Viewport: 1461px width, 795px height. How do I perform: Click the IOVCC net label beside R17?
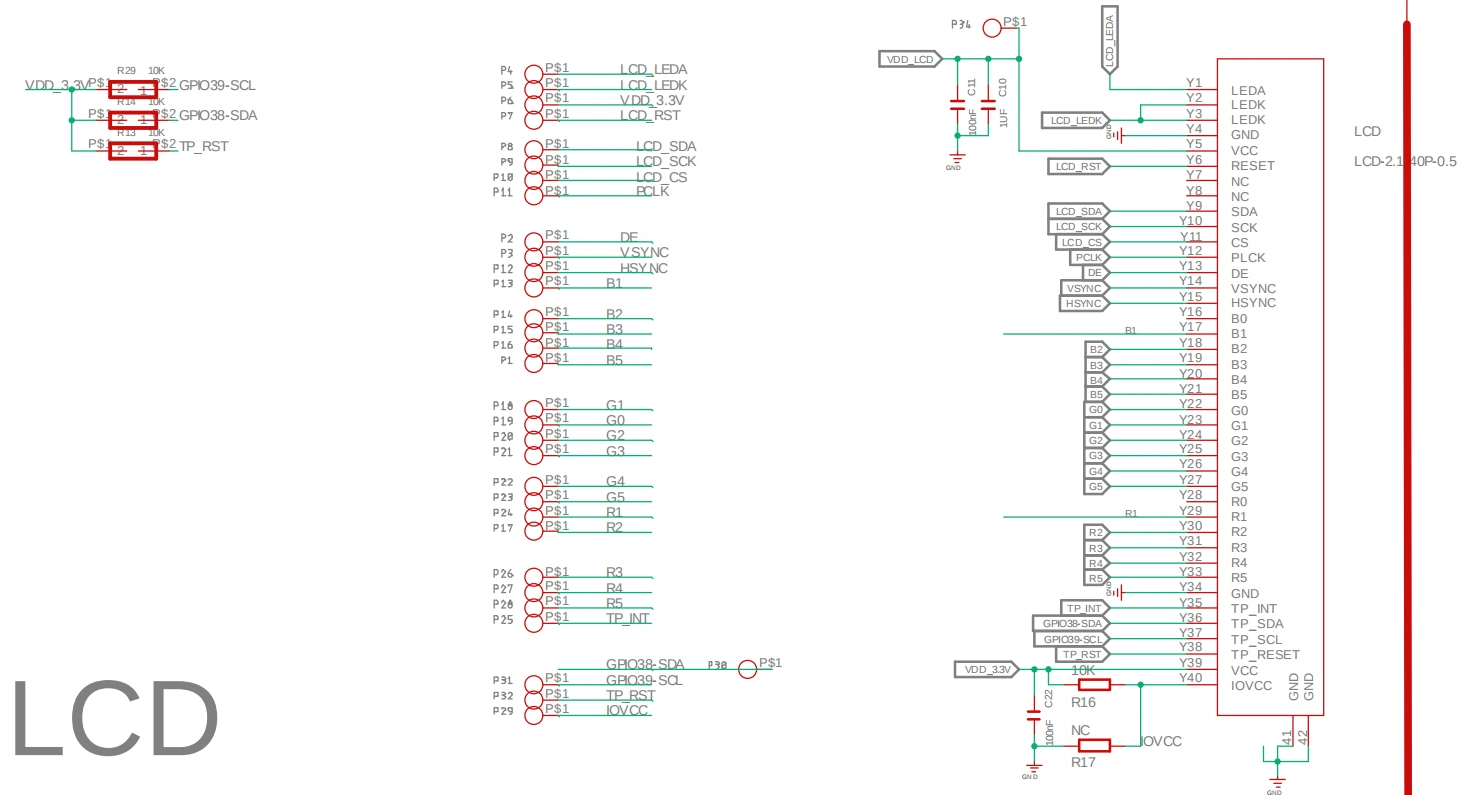[1161, 742]
